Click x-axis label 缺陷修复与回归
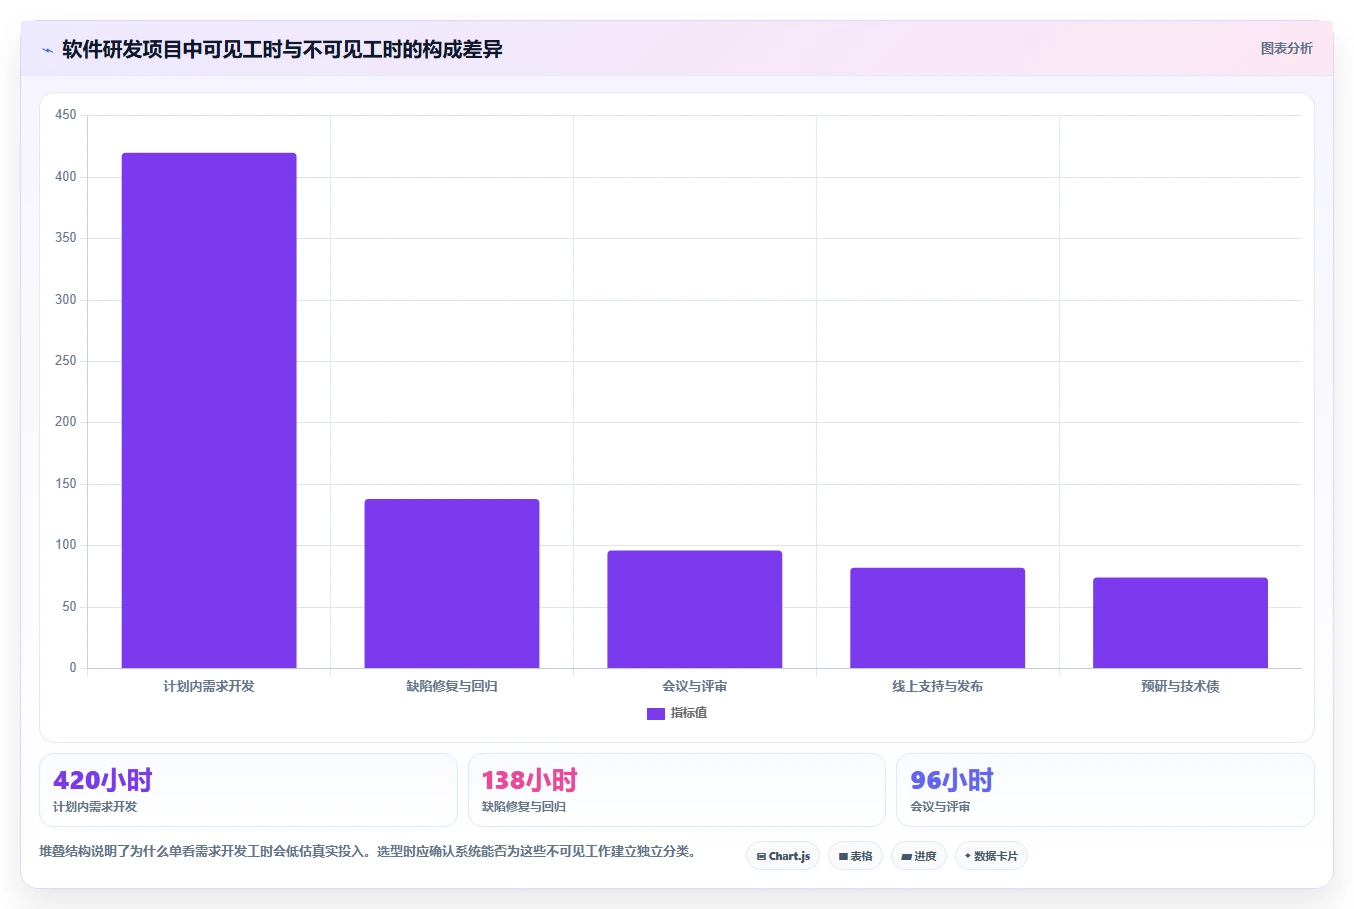The height and width of the screenshot is (909, 1354). click(x=452, y=686)
